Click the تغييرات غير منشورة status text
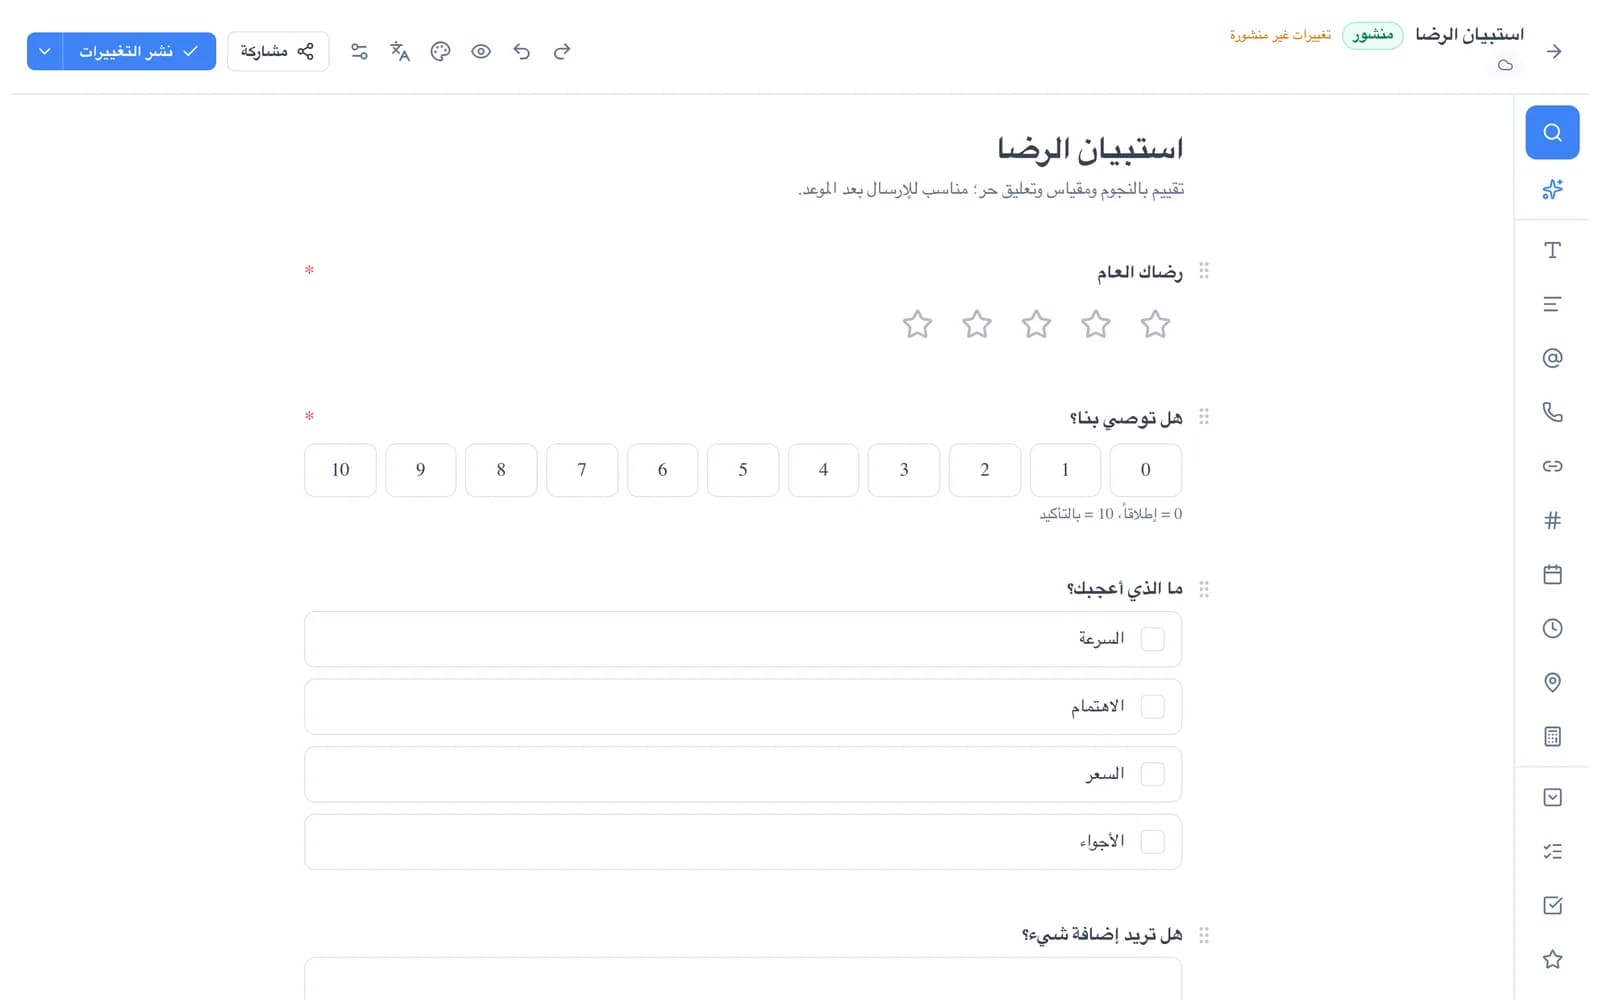1600x1000 pixels. tap(1280, 35)
